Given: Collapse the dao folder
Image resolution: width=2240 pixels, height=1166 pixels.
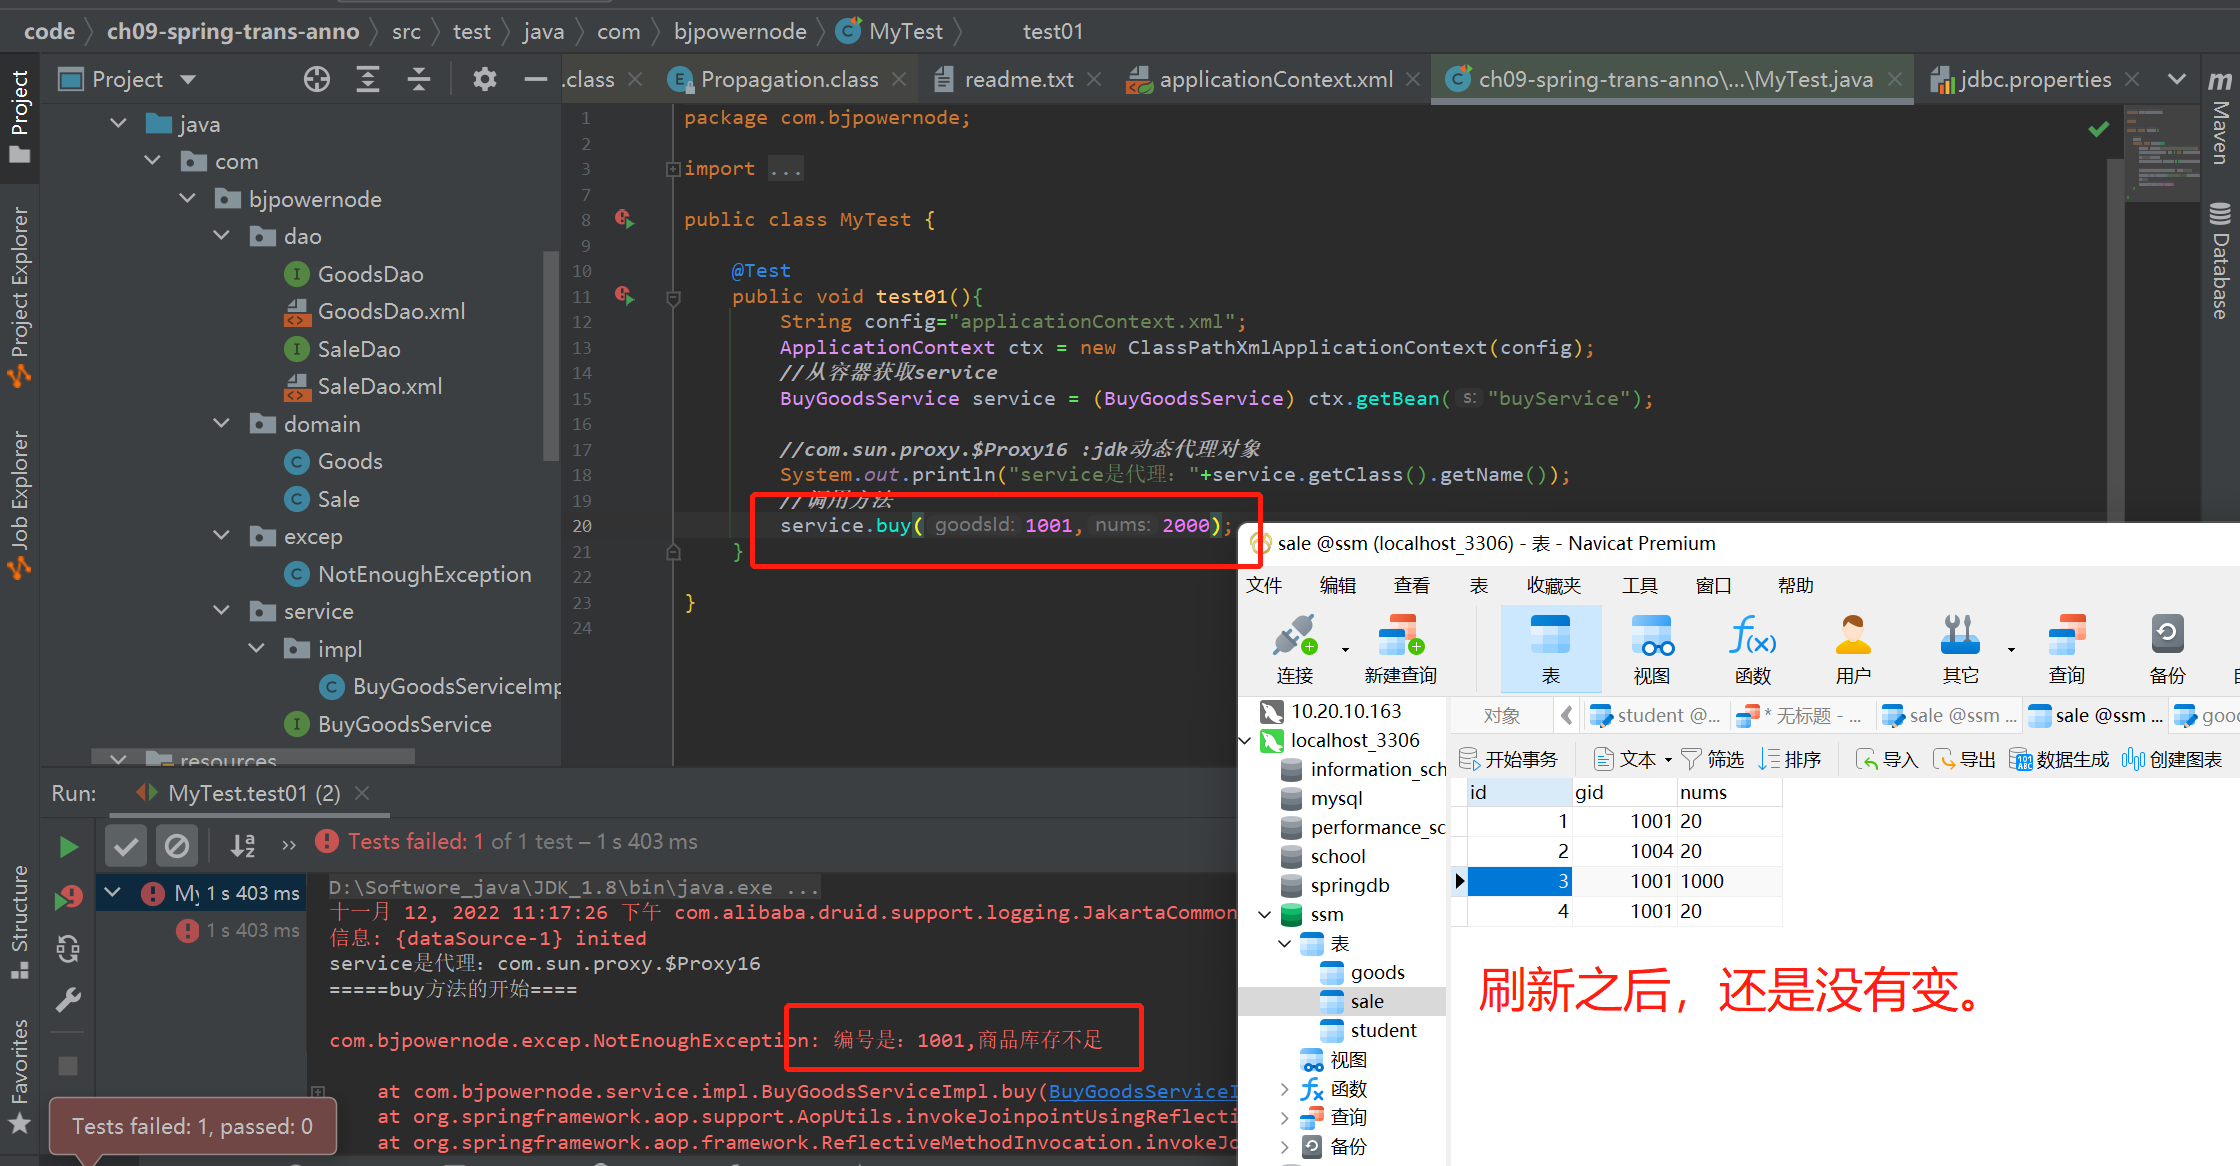Looking at the screenshot, I should (222, 236).
